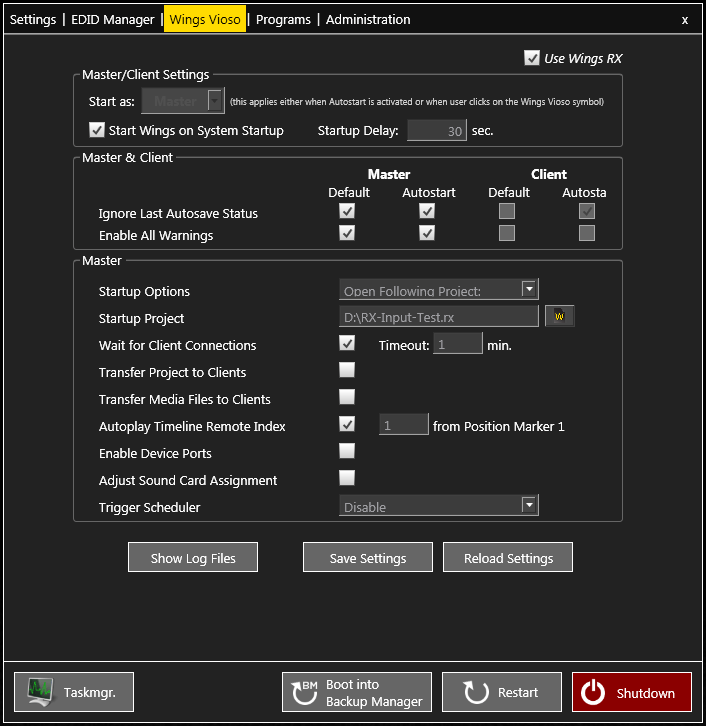The height and width of the screenshot is (726, 706).
Task: Click the Startup Delay seconds field
Action: pyautogui.click(x=437, y=130)
